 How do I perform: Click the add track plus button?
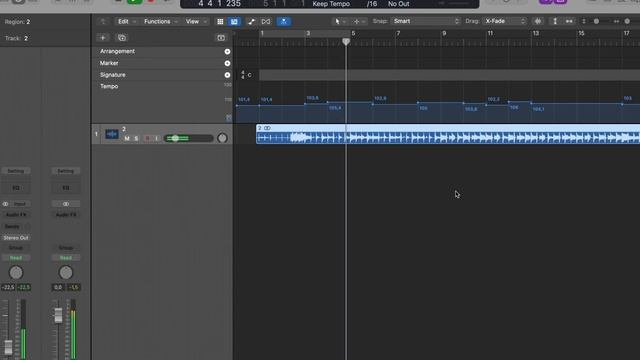click(x=103, y=38)
